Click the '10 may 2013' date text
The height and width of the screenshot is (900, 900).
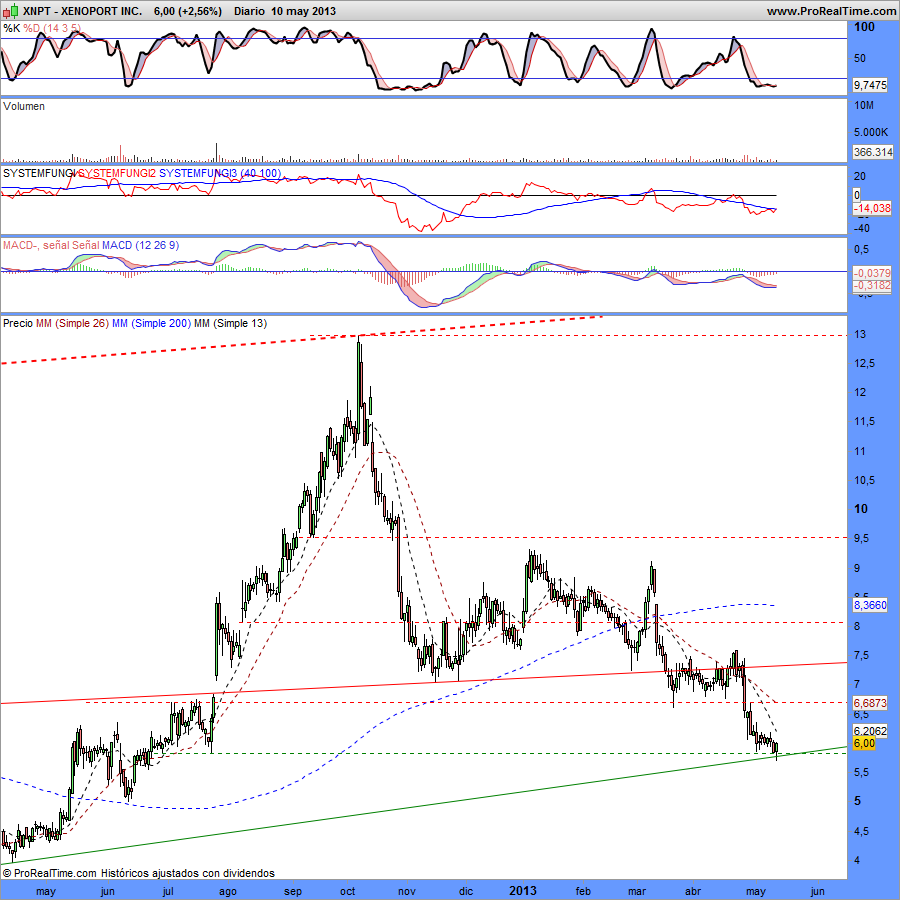pyautogui.click(x=303, y=11)
